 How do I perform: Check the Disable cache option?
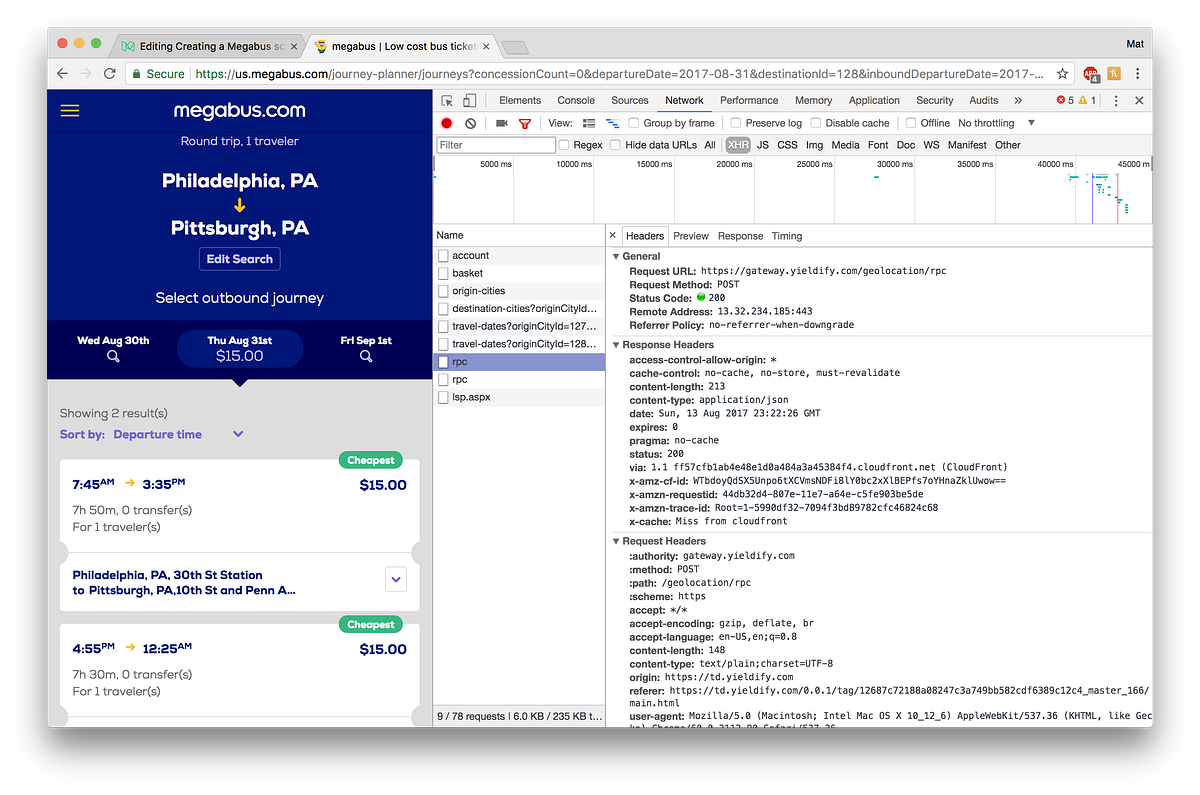pos(816,122)
